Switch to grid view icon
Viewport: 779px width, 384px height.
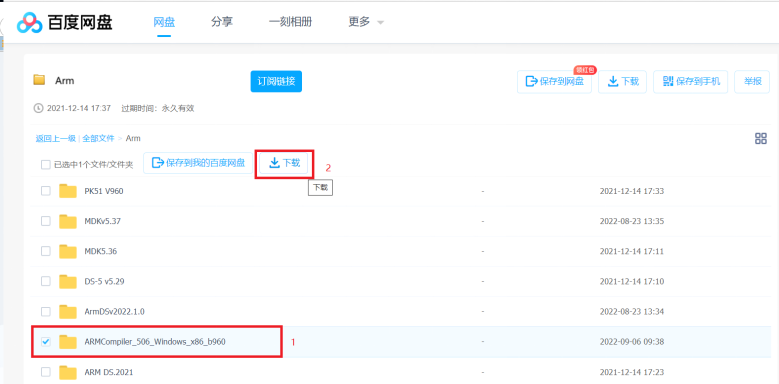pyautogui.click(x=761, y=139)
